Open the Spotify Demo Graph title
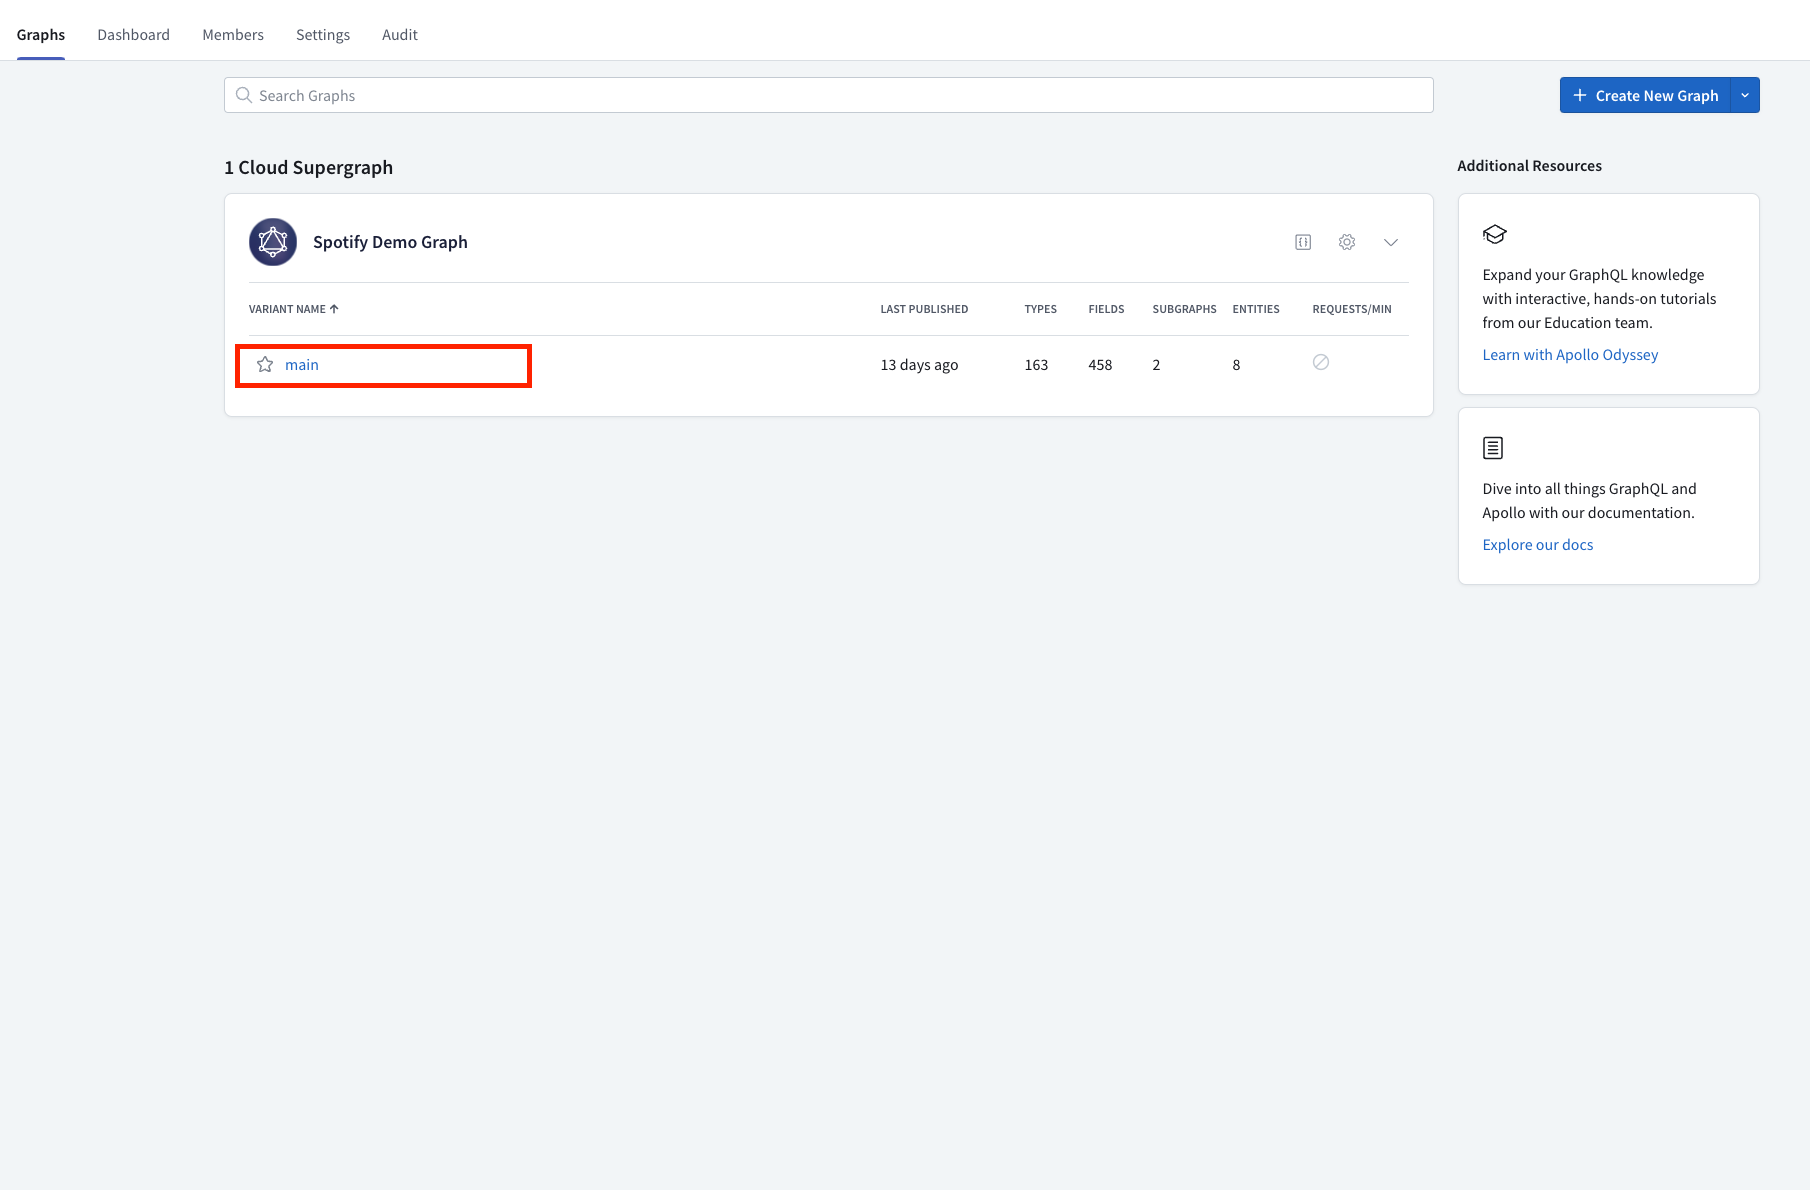The image size is (1810, 1190). click(x=390, y=242)
